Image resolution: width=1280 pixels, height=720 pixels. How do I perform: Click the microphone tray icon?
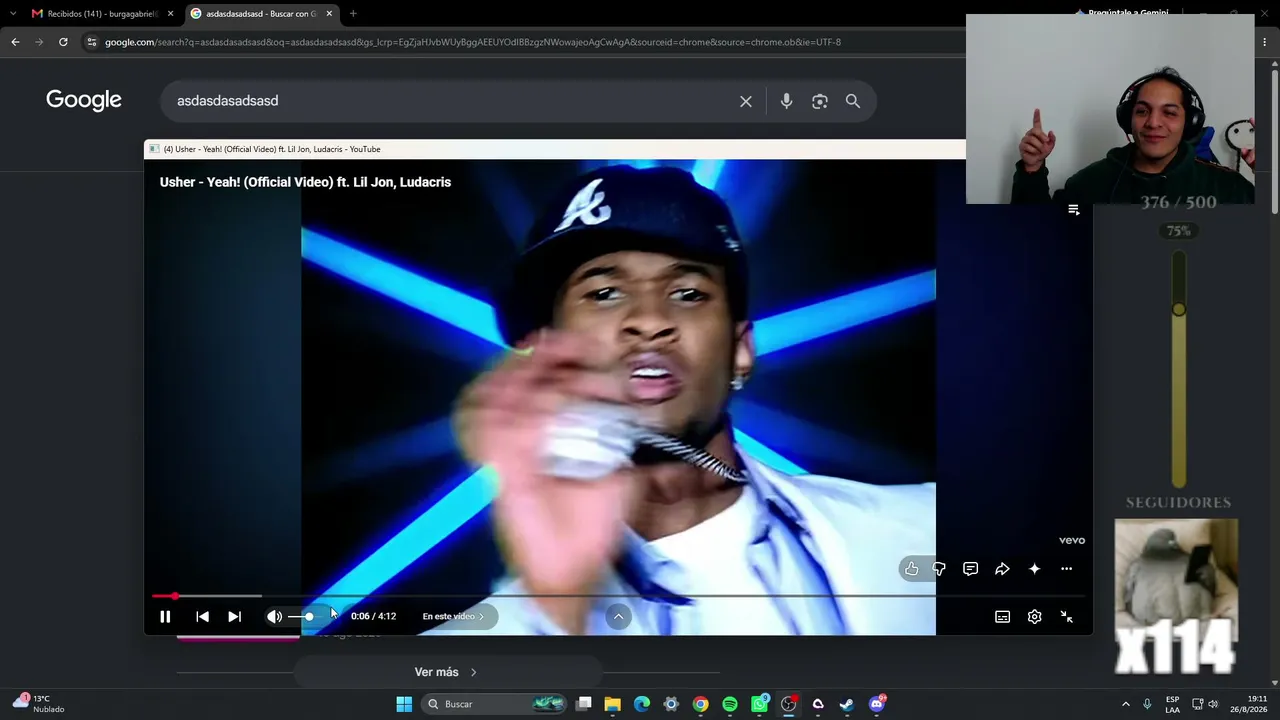tap(1147, 704)
